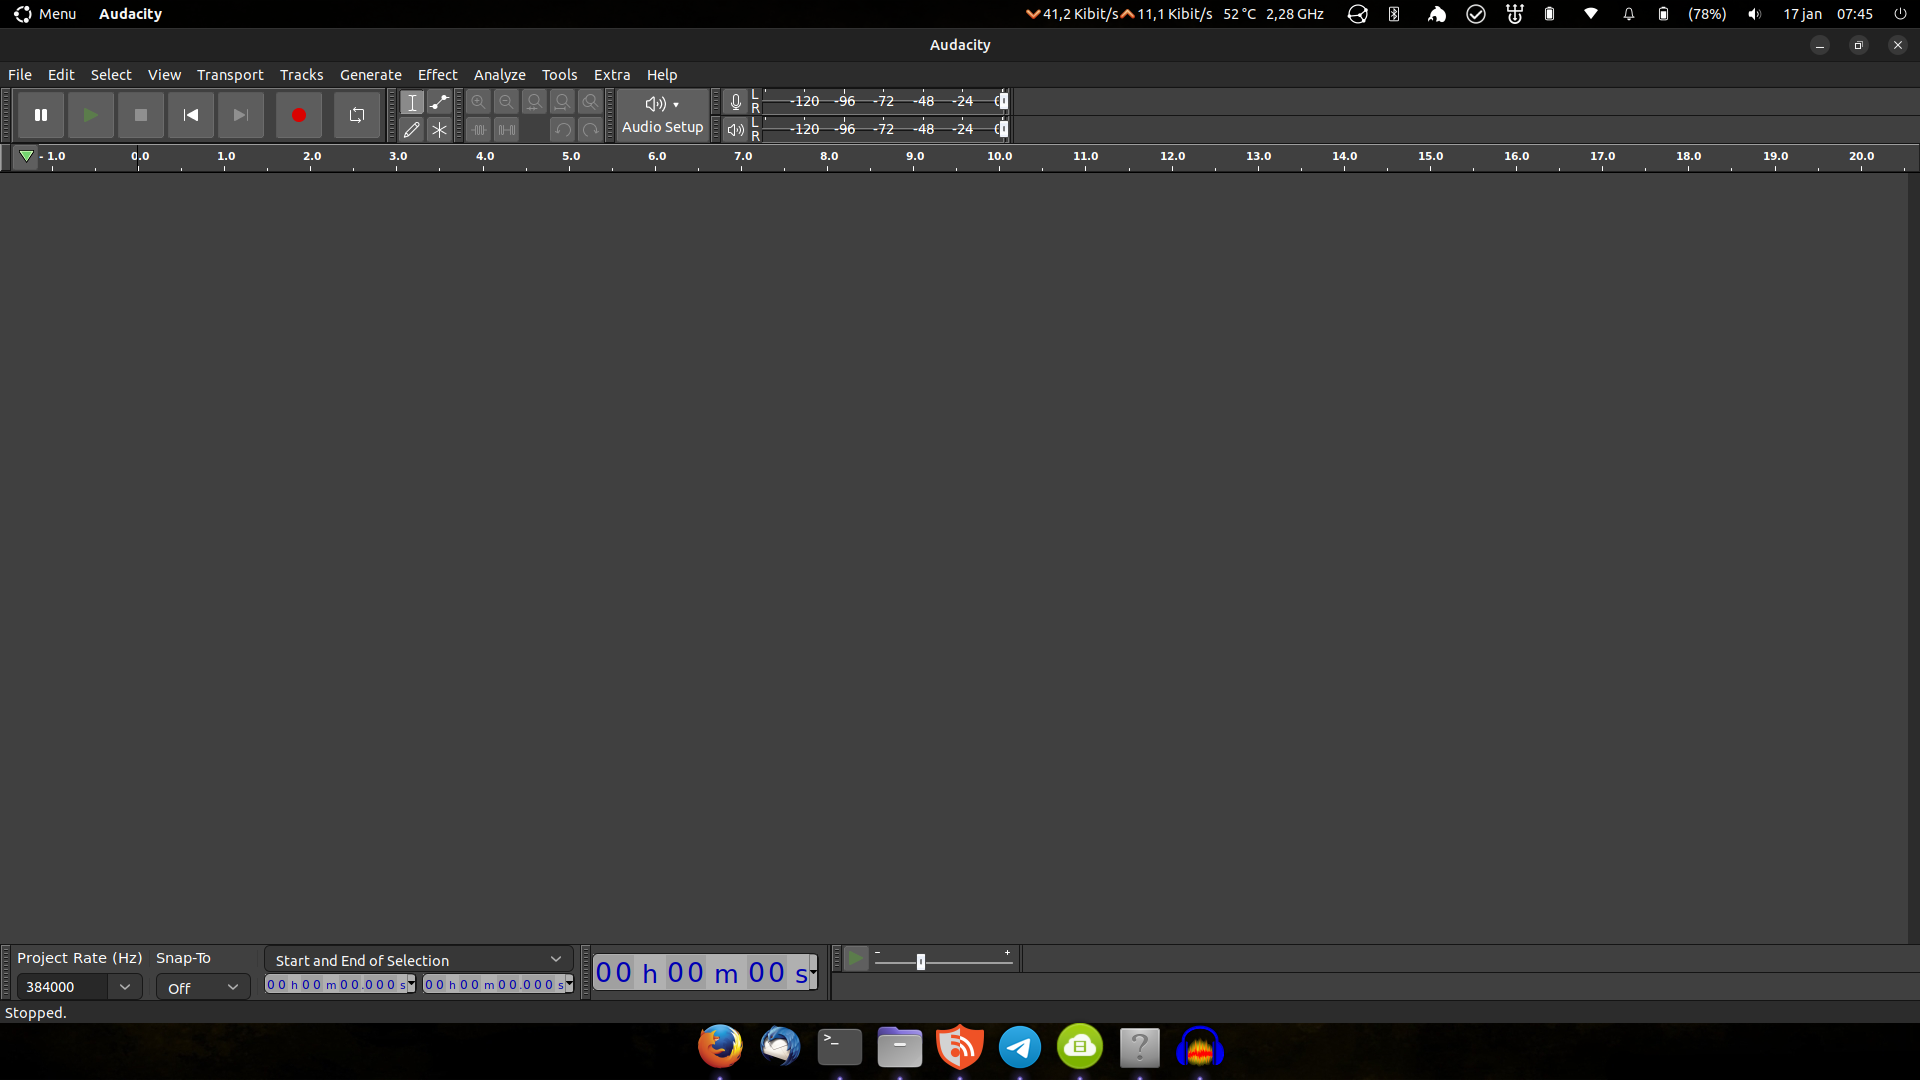
Task: Open the Snap-To dropdown
Action: pyautogui.click(x=202, y=987)
